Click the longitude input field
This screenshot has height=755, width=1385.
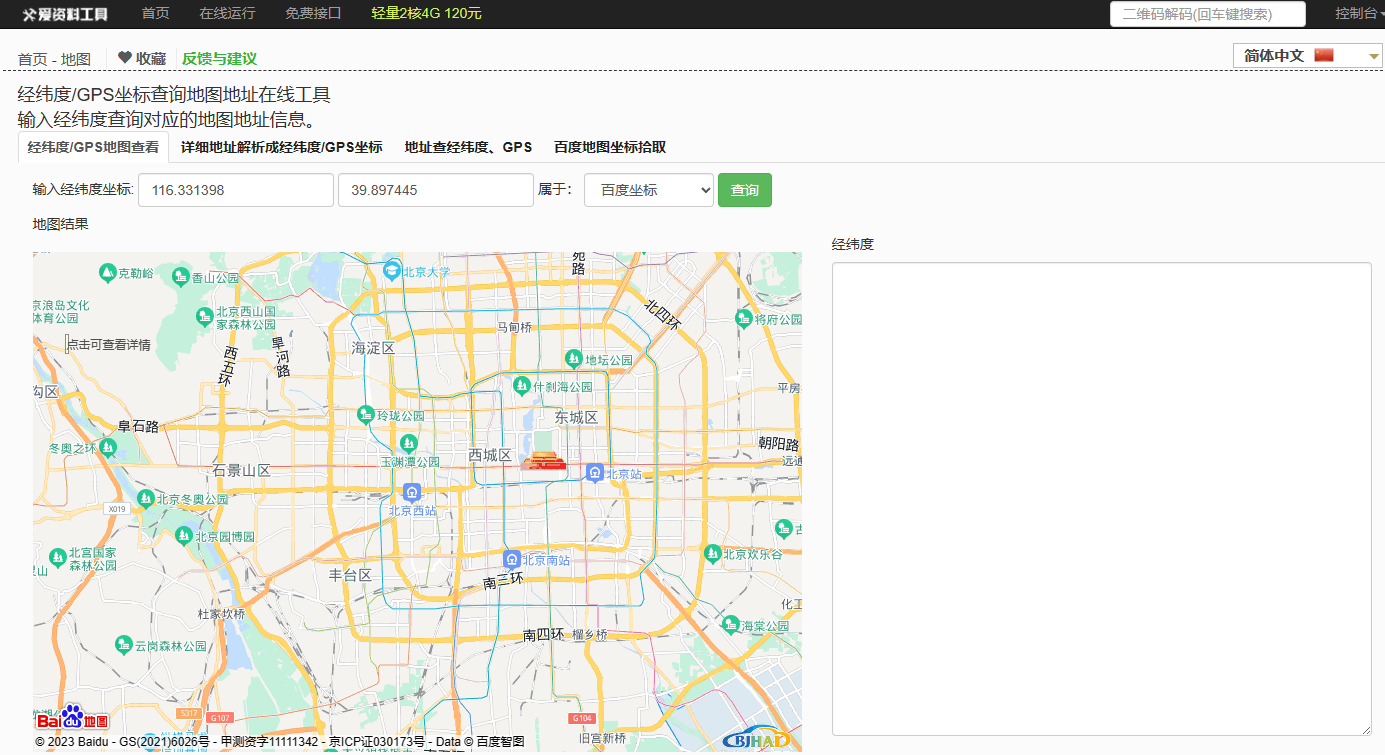(235, 190)
